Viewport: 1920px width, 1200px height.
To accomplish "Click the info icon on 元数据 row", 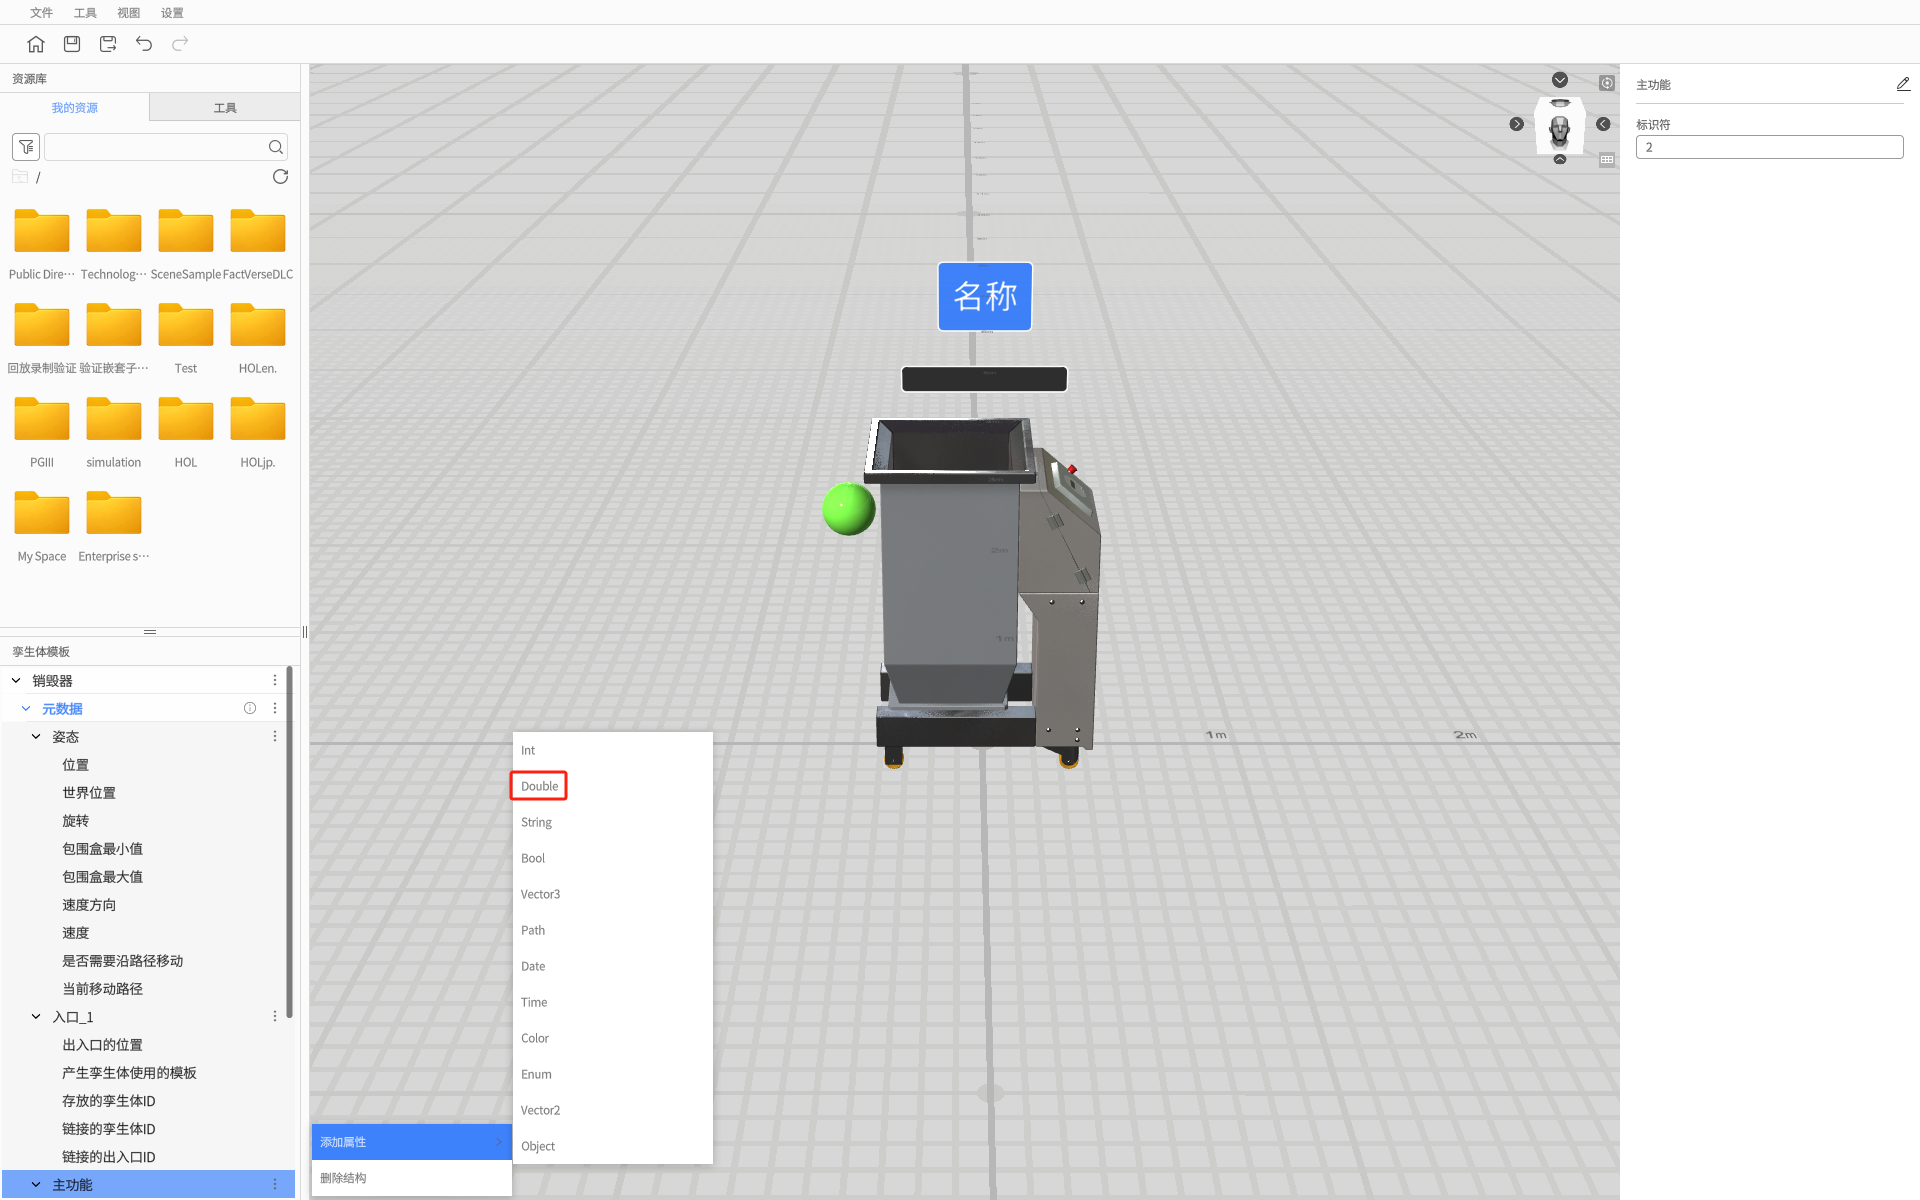I will tap(250, 708).
